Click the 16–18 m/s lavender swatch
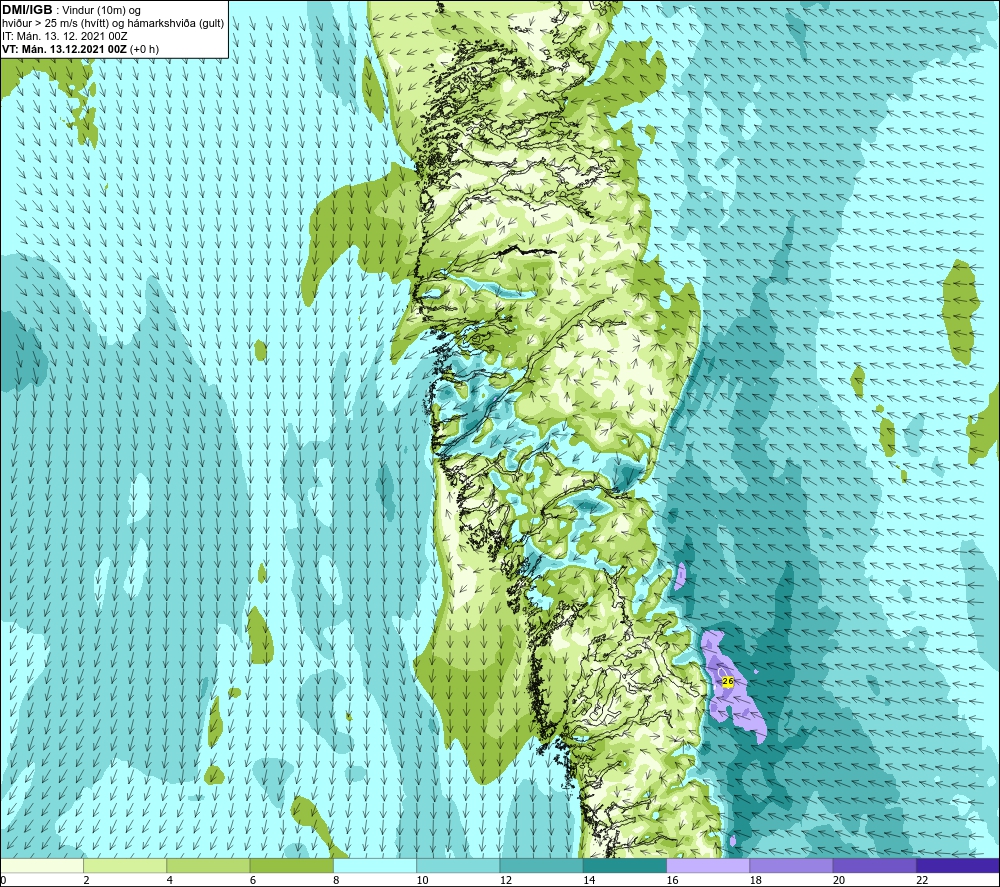This screenshot has width=1000, height=887. (708, 865)
